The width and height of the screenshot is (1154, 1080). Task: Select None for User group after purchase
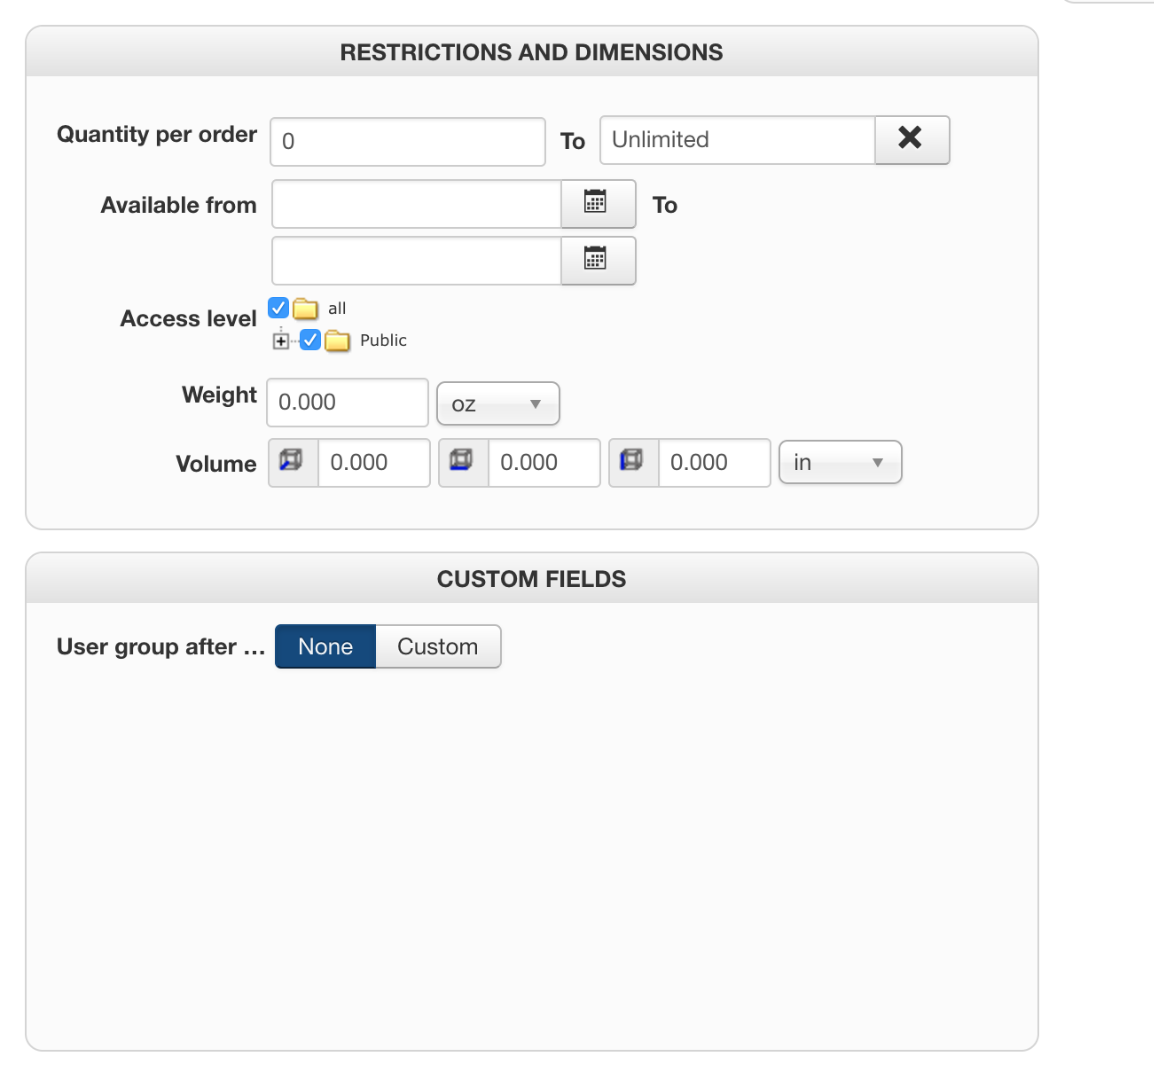(325, 647)
